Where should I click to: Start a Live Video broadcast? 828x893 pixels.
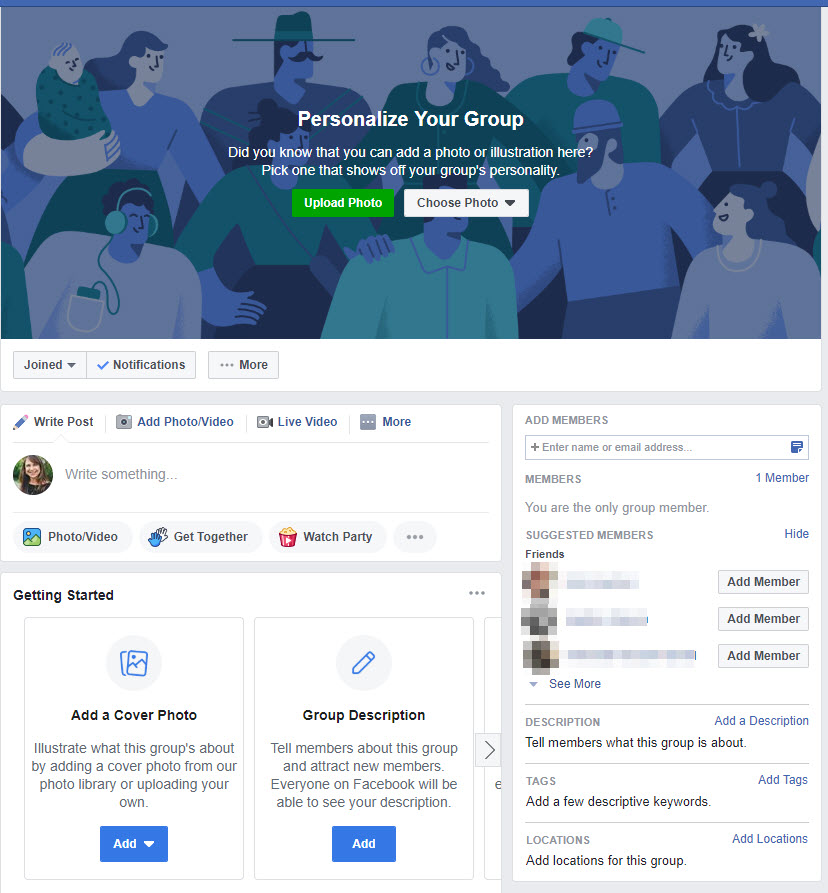(x=297, y=422)
